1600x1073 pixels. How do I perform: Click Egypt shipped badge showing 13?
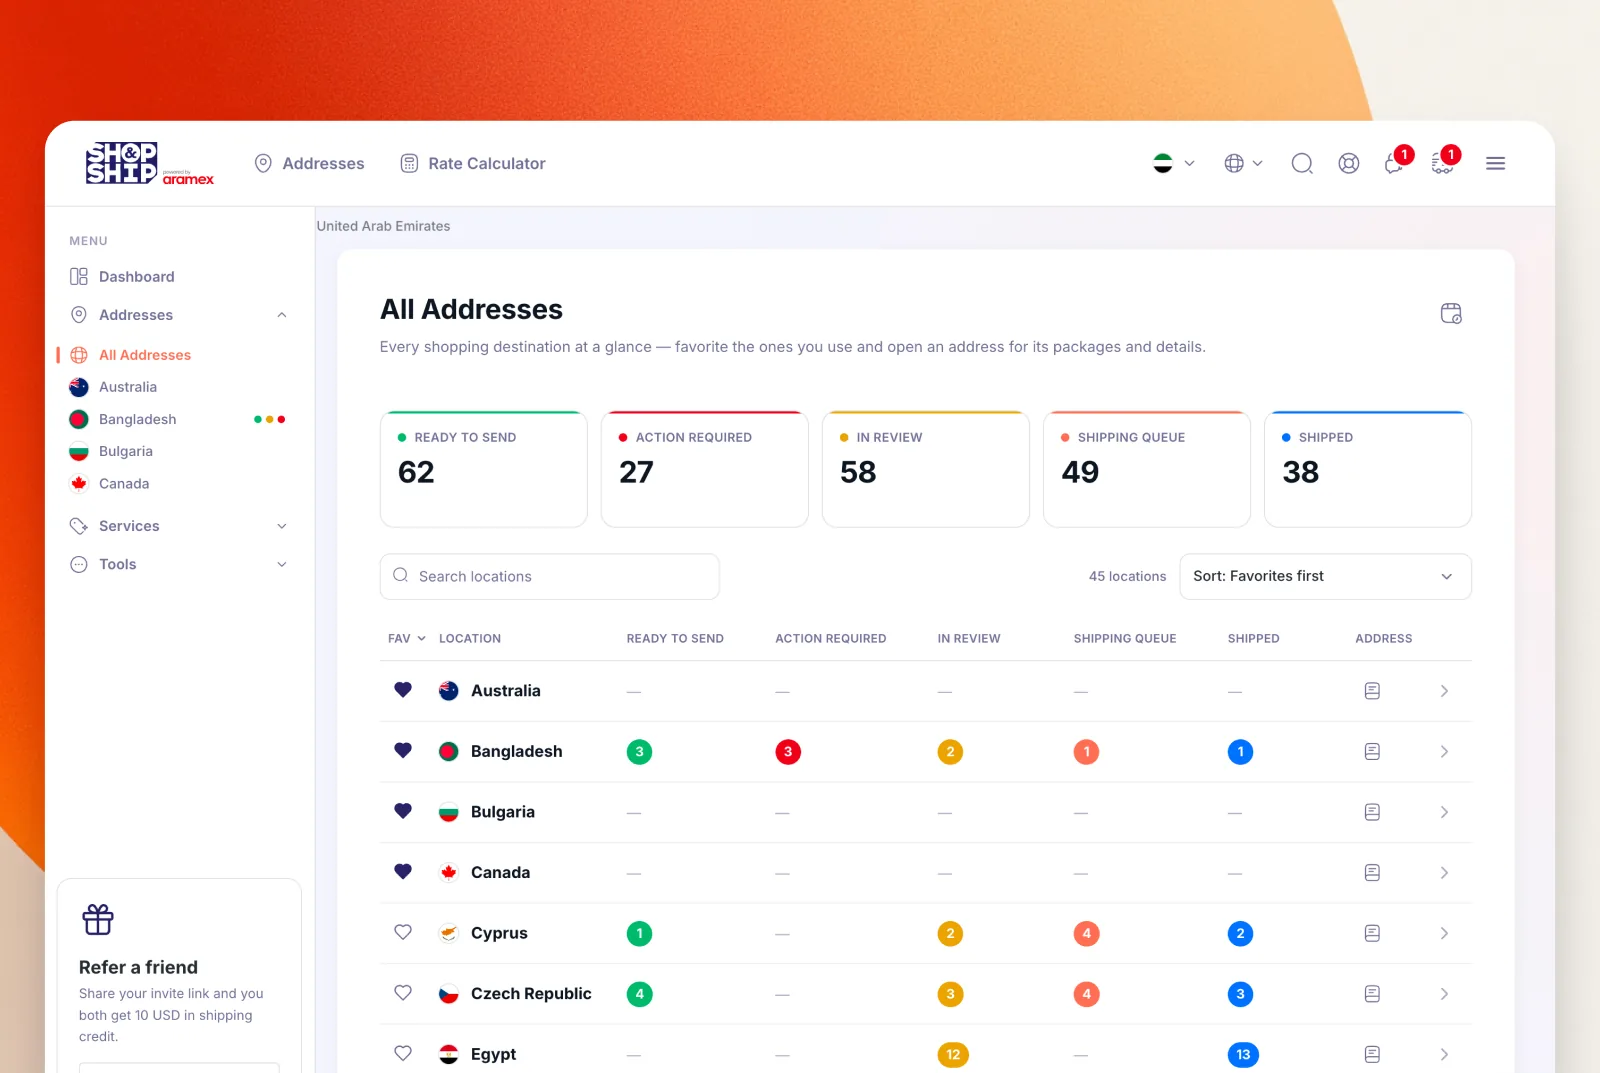pyautogui.click(x=1243, y=1055)
